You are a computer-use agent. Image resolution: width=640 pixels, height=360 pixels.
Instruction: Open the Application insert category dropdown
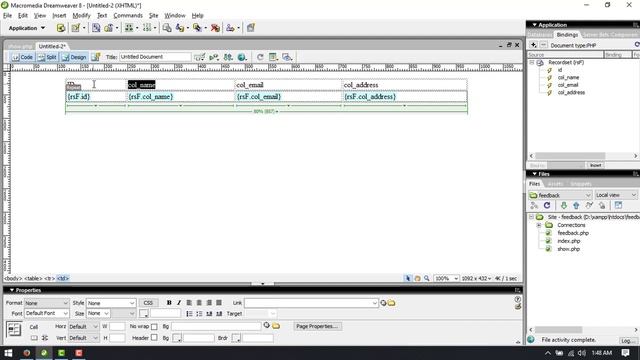27,28
